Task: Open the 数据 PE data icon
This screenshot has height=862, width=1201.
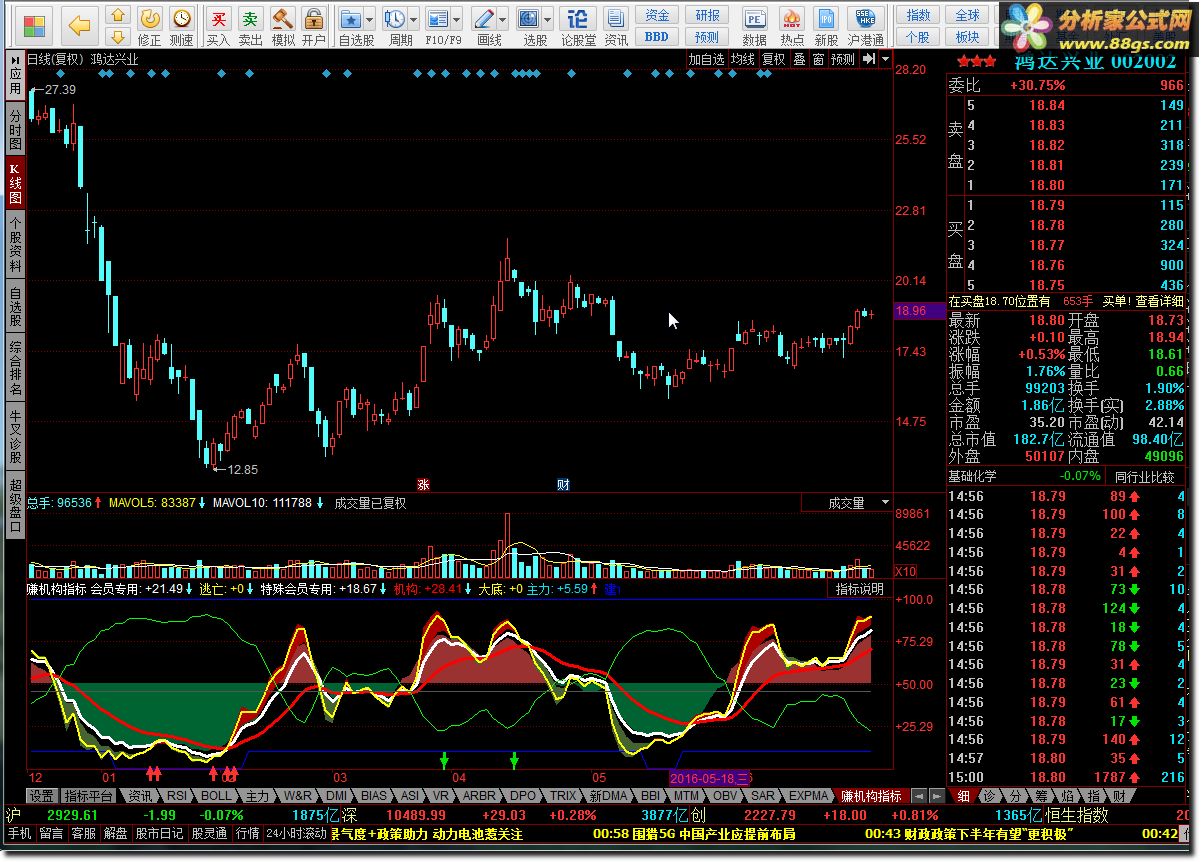Action: [755, 26]
